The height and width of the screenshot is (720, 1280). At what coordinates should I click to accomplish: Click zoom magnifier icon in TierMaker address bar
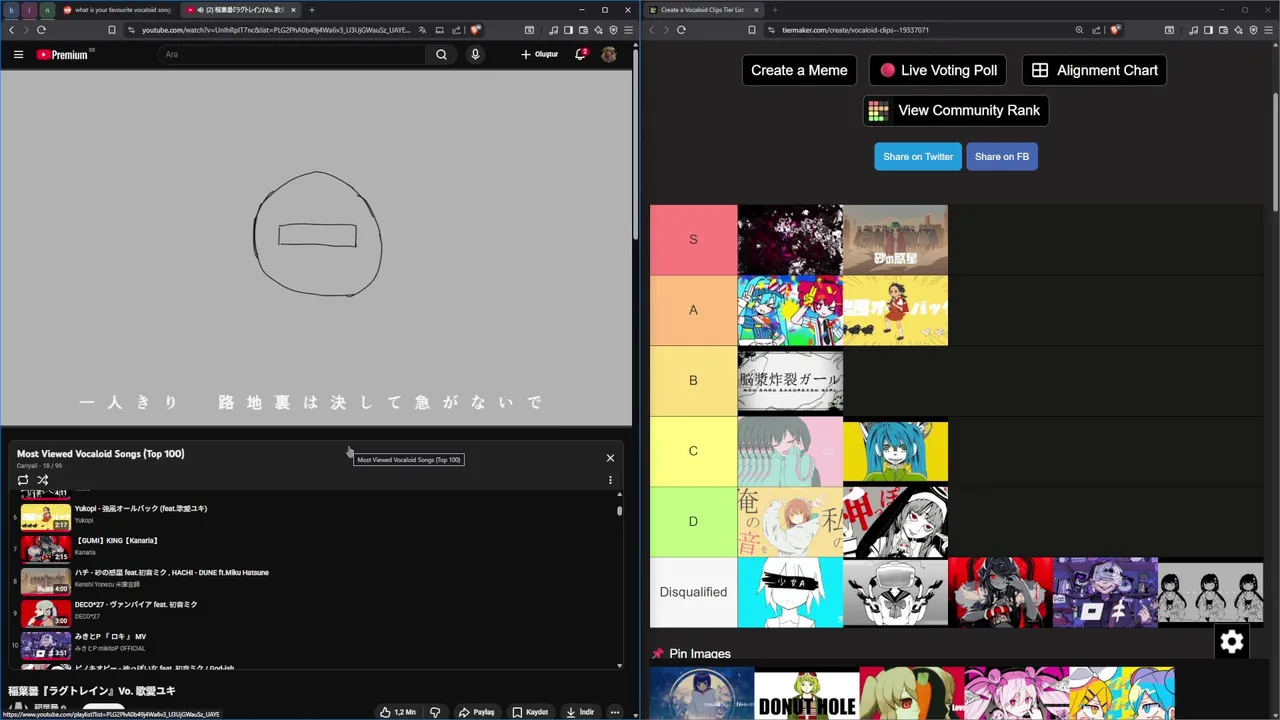[1079, 30]
